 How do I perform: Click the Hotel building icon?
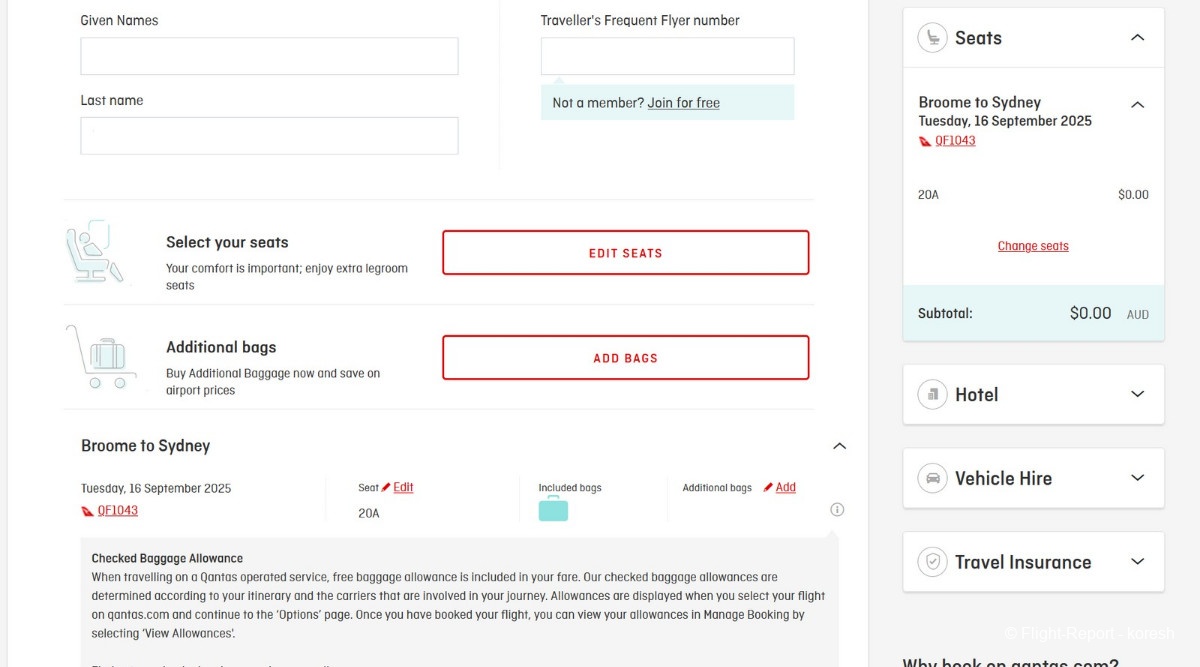(933, 394)
